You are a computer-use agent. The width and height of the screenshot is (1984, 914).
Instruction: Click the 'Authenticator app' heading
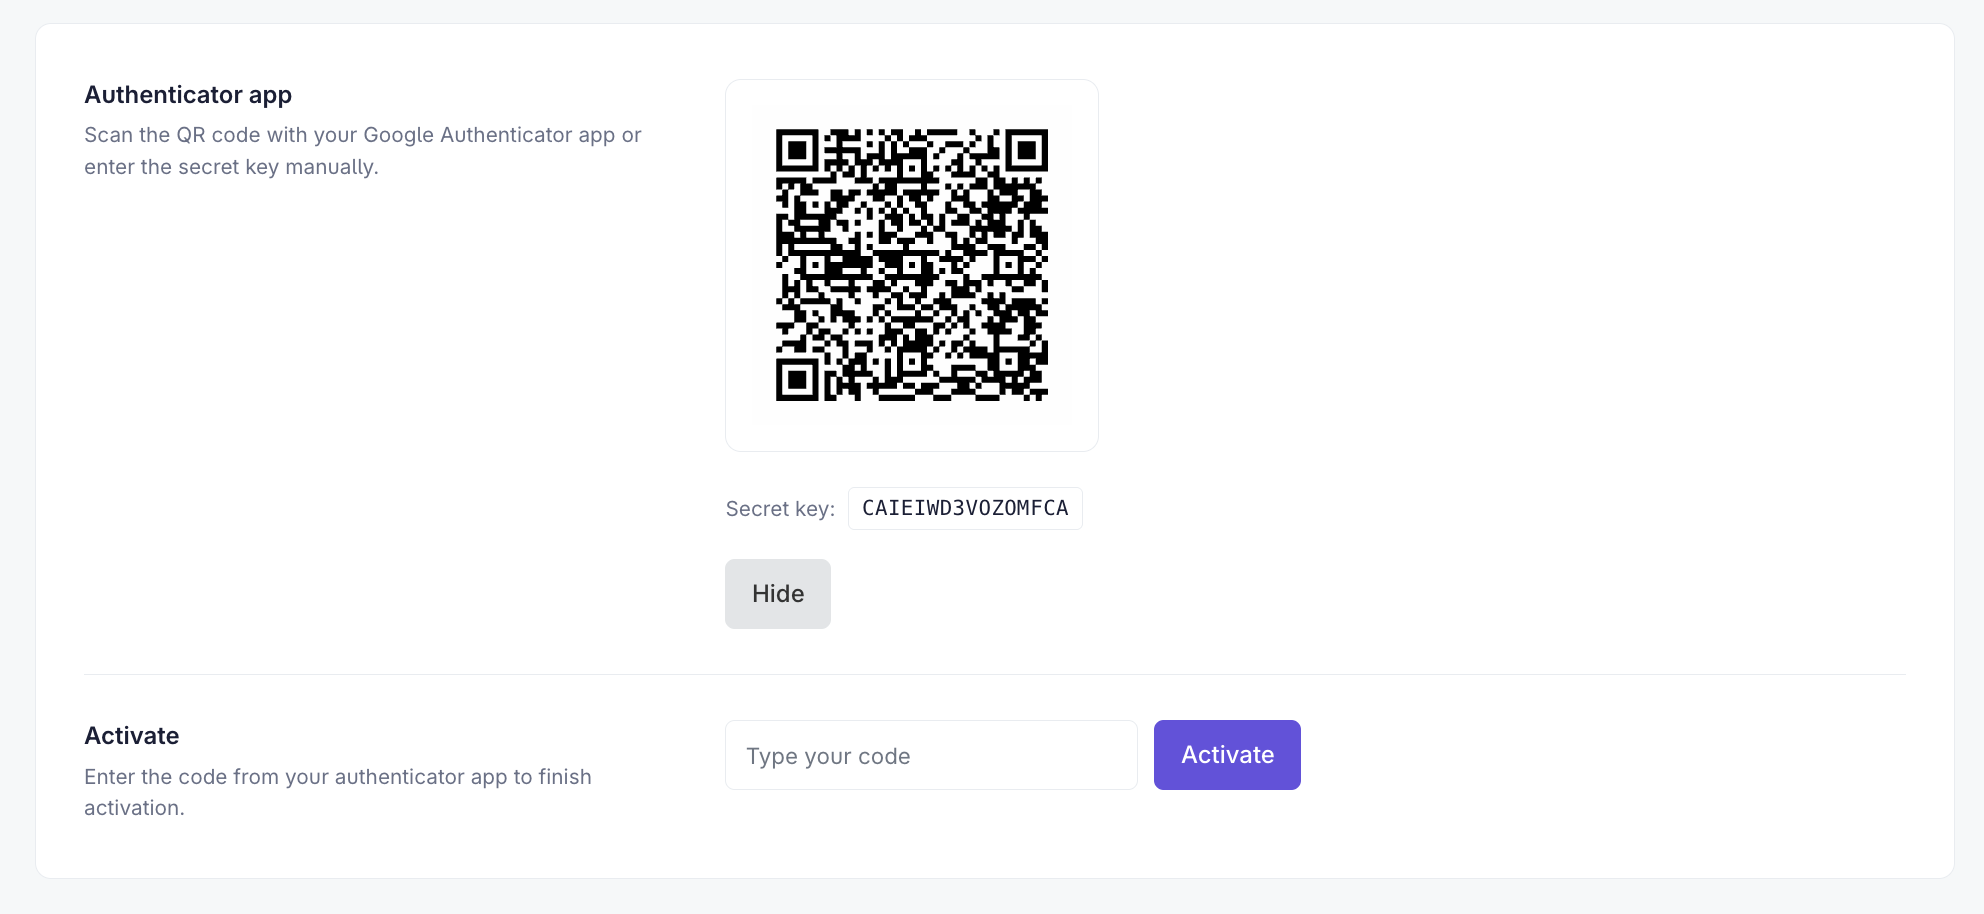(x=188, y=95)
